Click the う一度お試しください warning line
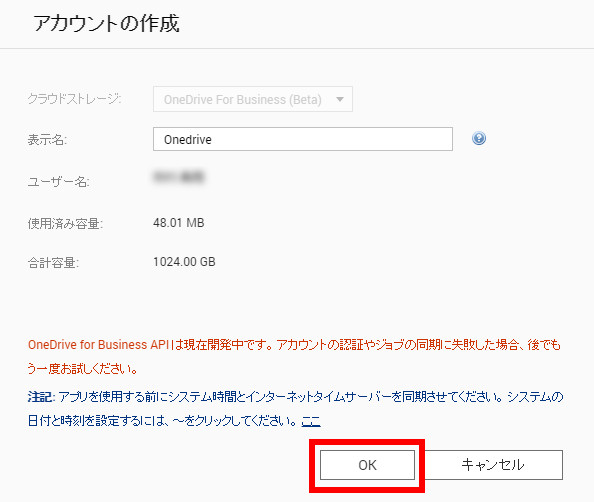Screen dimensions: 594x502 pyautogui.click(x=82, y=369)
